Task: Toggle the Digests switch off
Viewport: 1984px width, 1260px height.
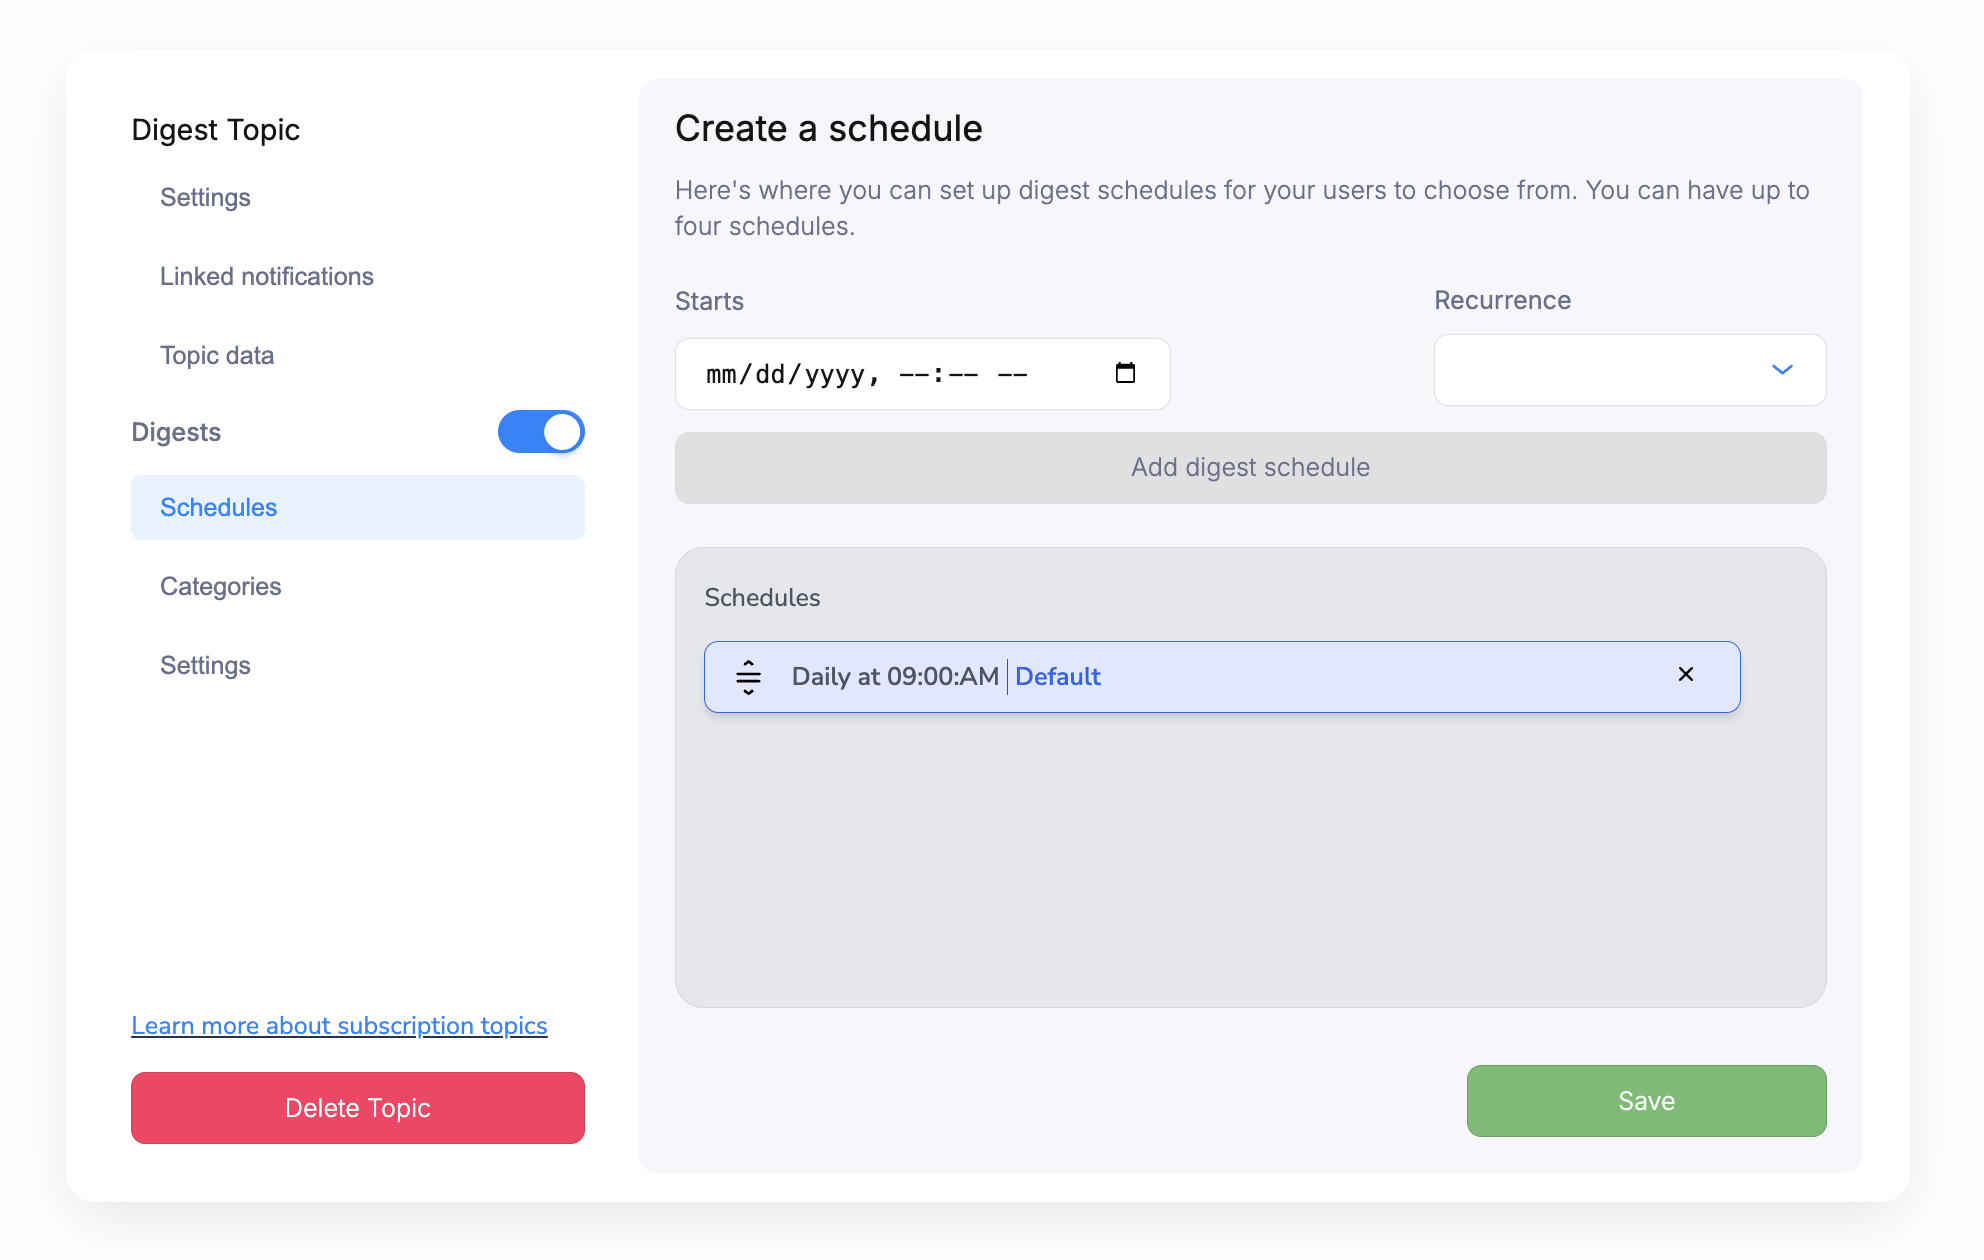Action: (x=541, y=432)
